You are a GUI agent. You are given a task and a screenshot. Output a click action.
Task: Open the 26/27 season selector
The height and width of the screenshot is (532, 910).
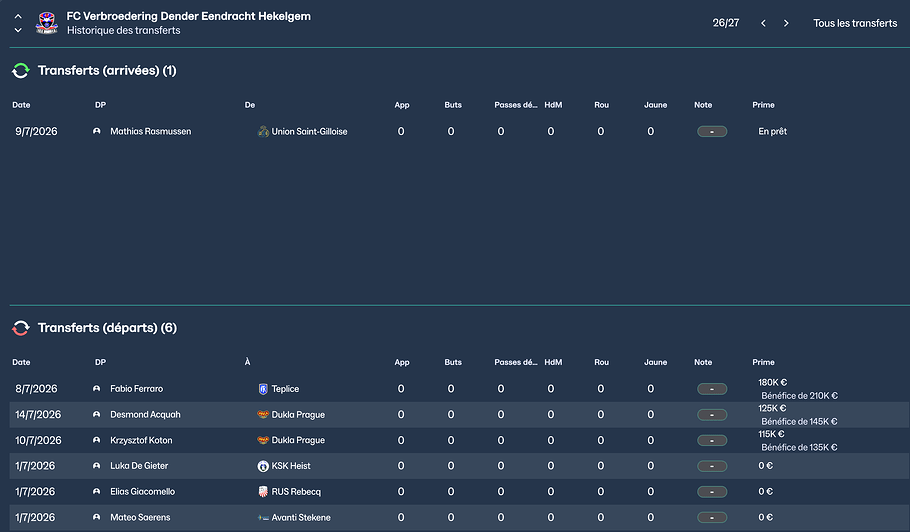coord(725,23)
